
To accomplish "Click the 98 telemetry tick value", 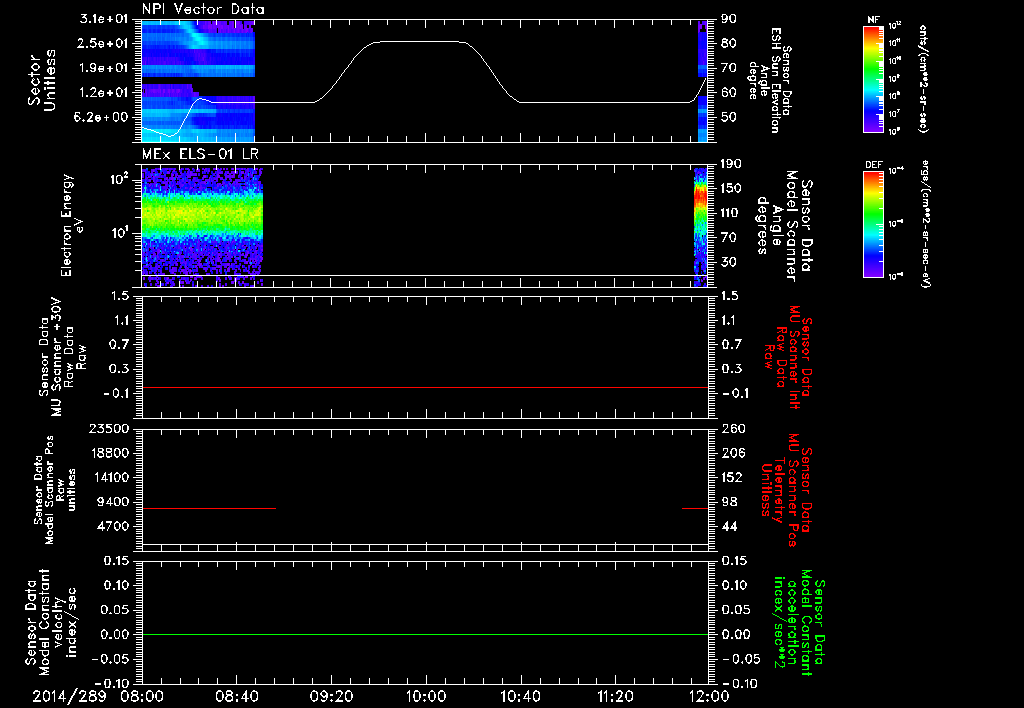I will (x=728, y=502).
